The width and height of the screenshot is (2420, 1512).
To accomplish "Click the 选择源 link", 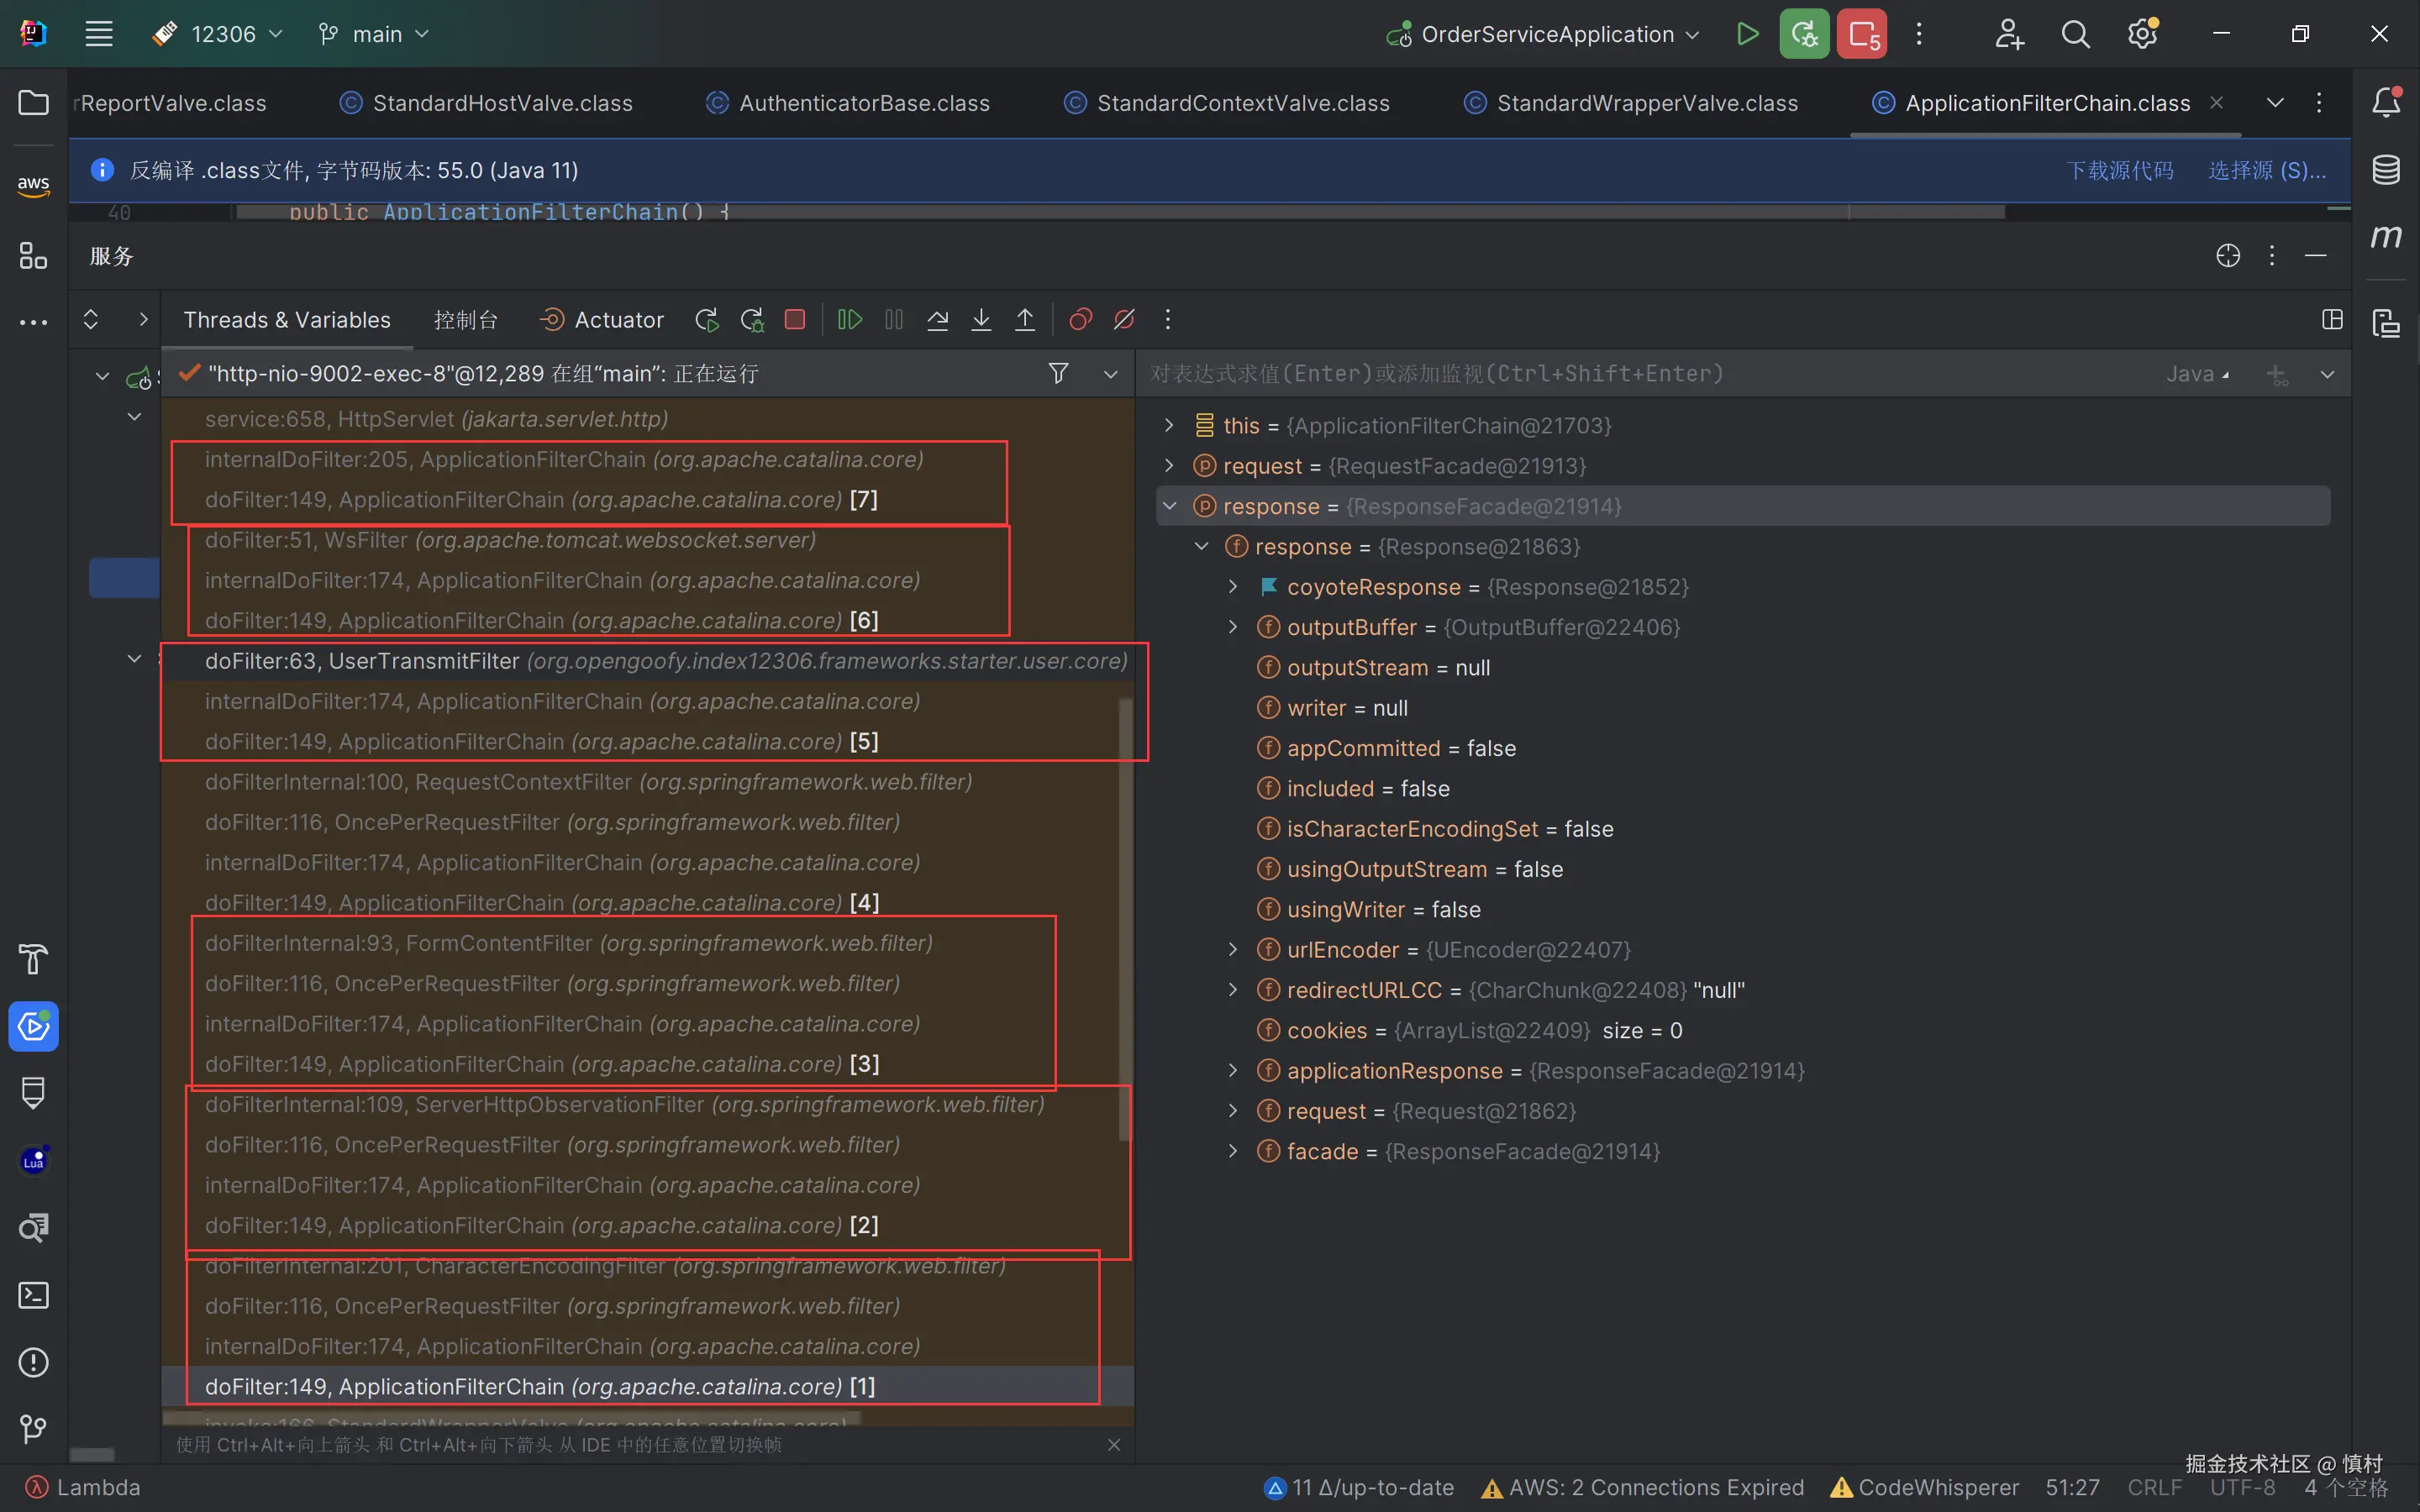I will click(2266, 170).
